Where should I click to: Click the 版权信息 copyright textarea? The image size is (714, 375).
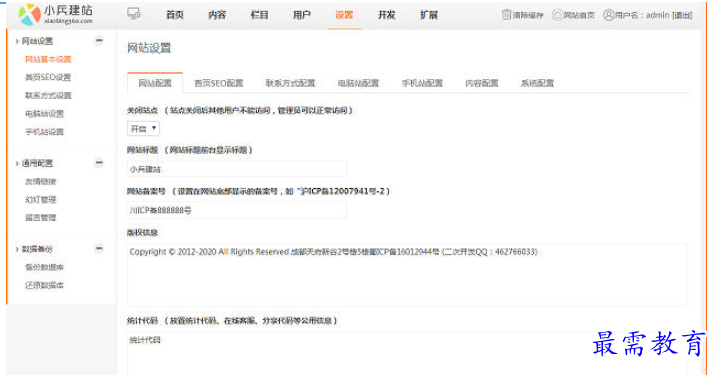point(407,275)
